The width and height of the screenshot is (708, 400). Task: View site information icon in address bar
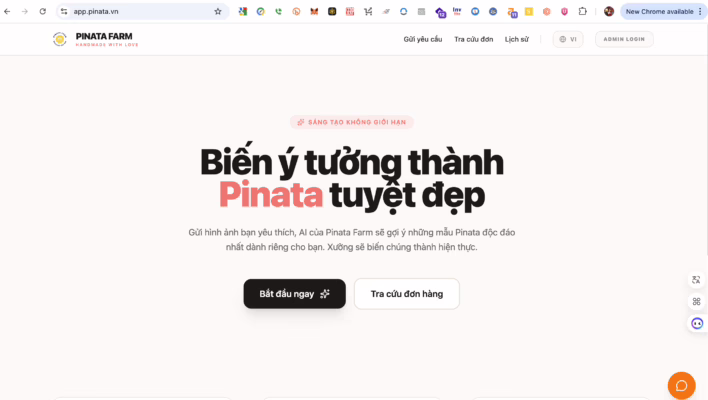(64, 11)
